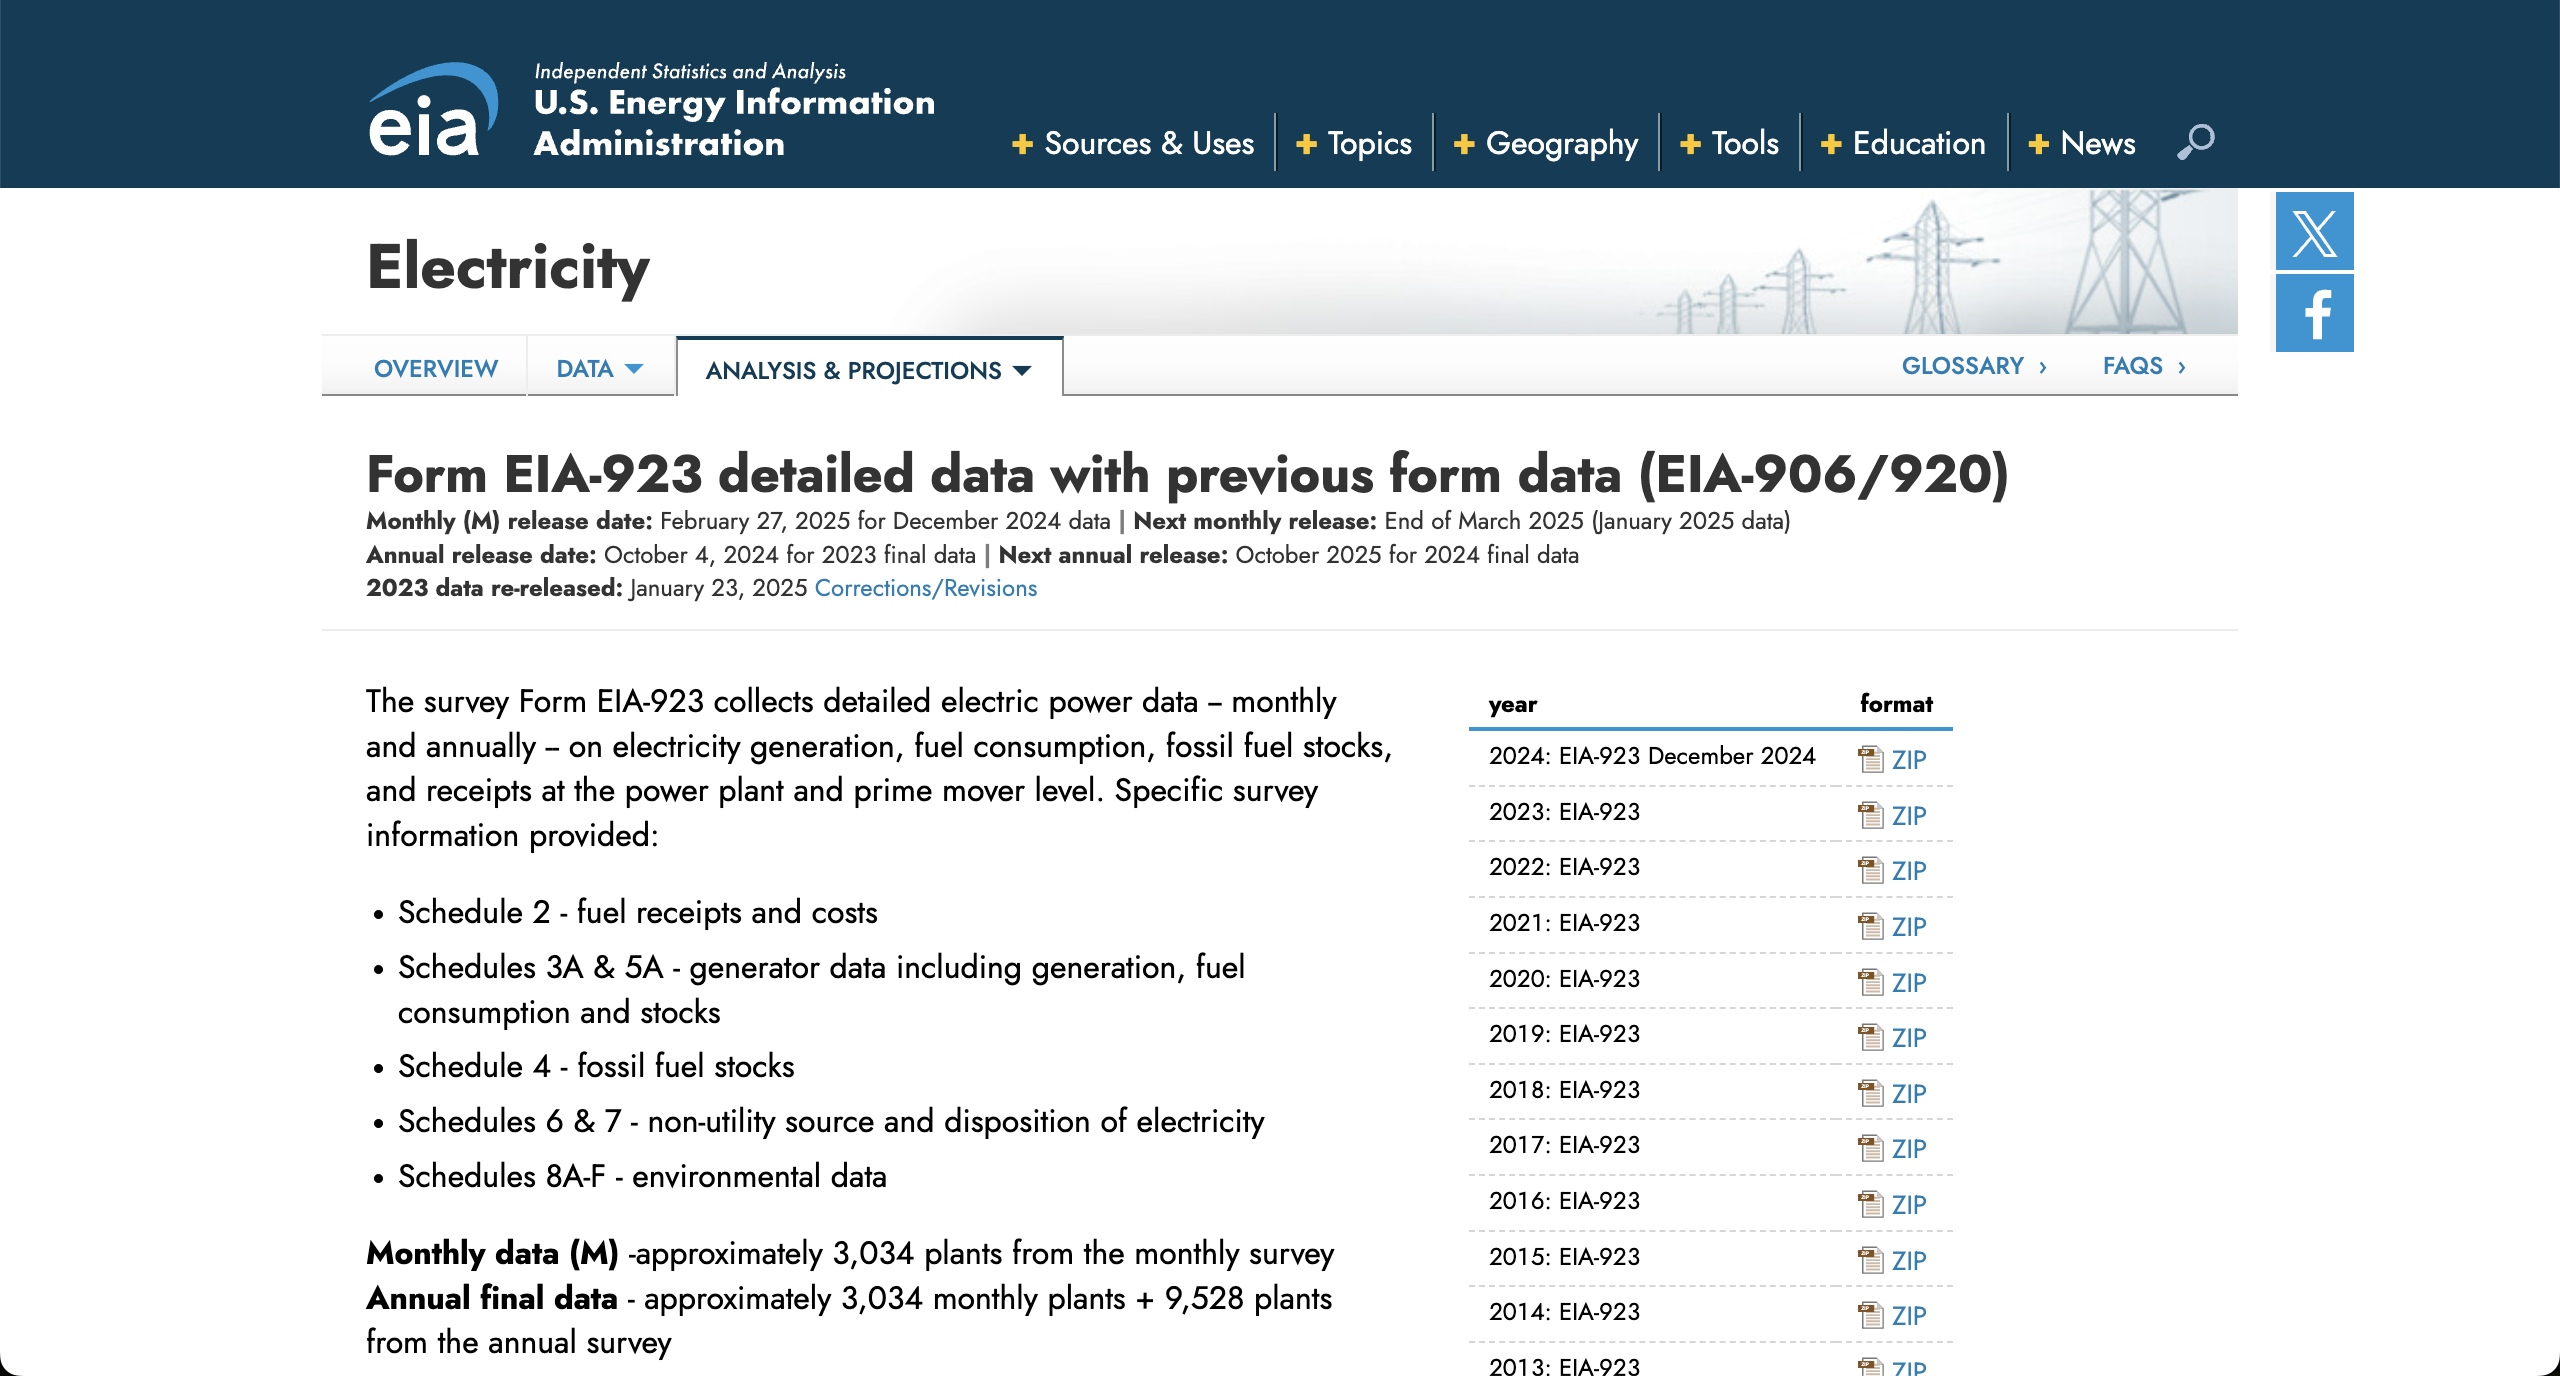
Task: Click ZIP file icon for 2019 EIA-923
Action: (1870, 1037)
